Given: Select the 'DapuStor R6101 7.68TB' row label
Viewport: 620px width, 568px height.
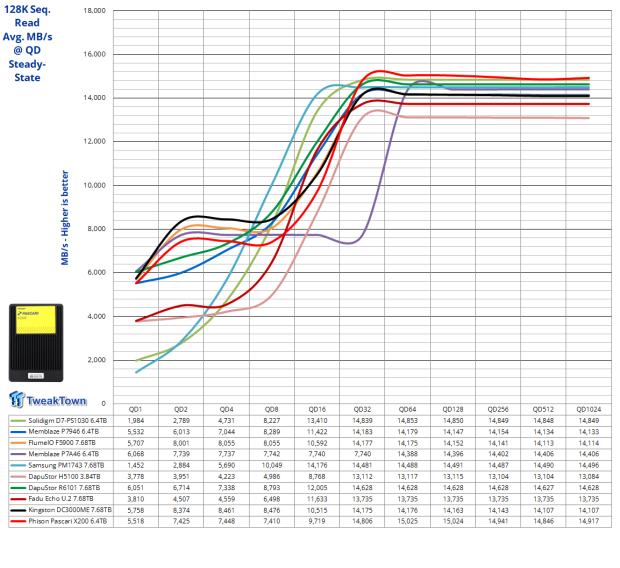Looking at the screenshot, I should point(64,487).
